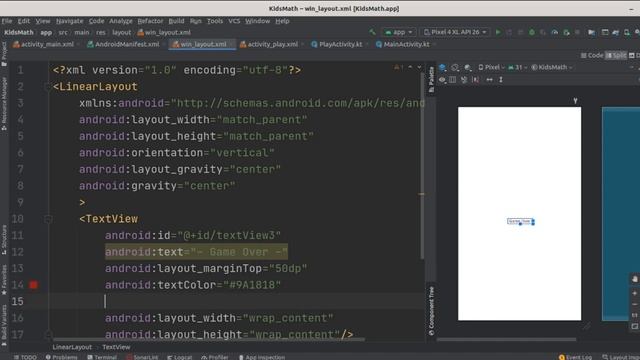
Task: Open the Navigate menu
Action: click(x=69, y=21)
